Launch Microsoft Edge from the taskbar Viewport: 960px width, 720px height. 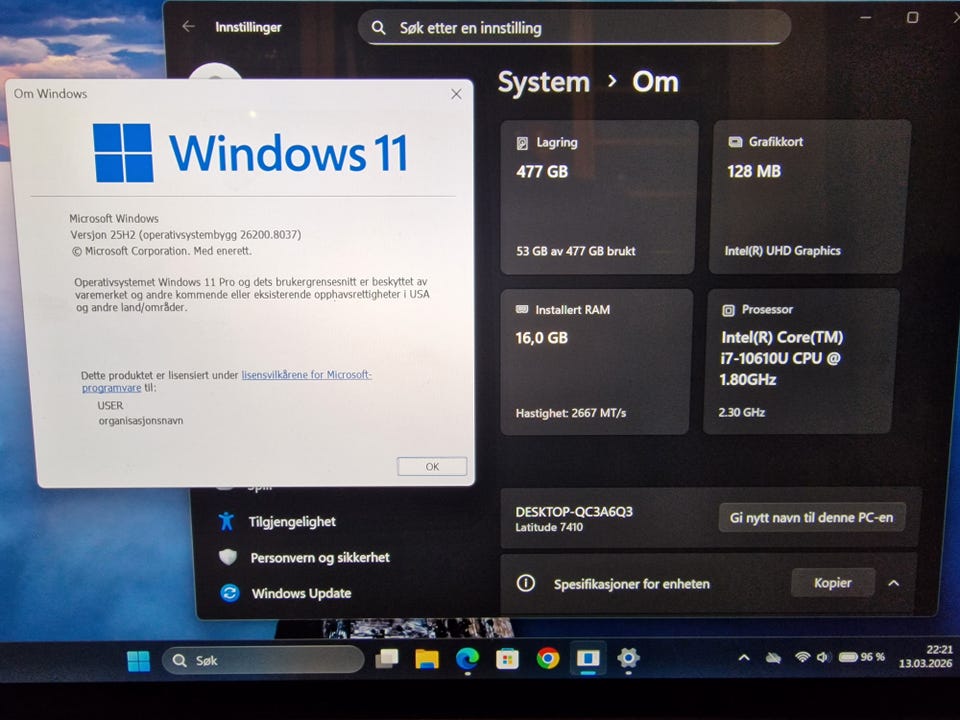coord(467,659)
